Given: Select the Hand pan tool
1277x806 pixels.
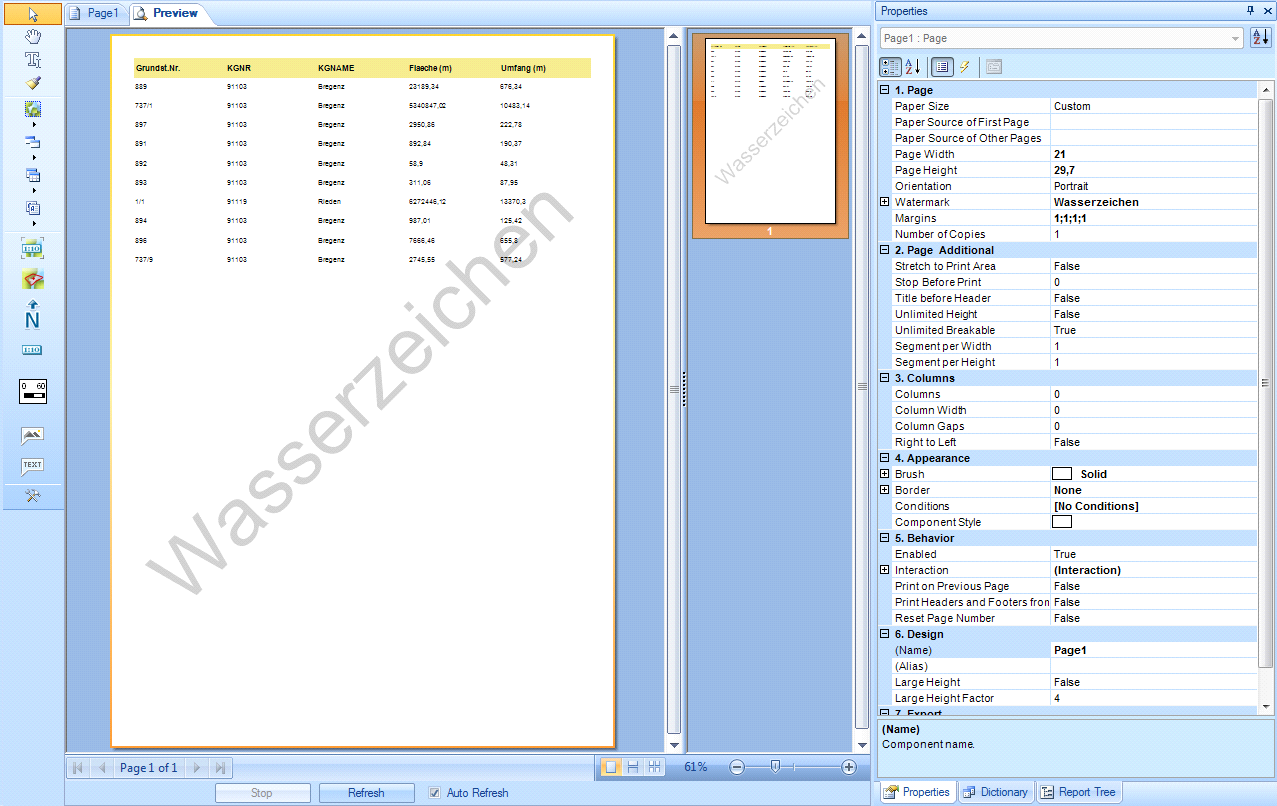Looking at the screenshot, I should (33, 37).
